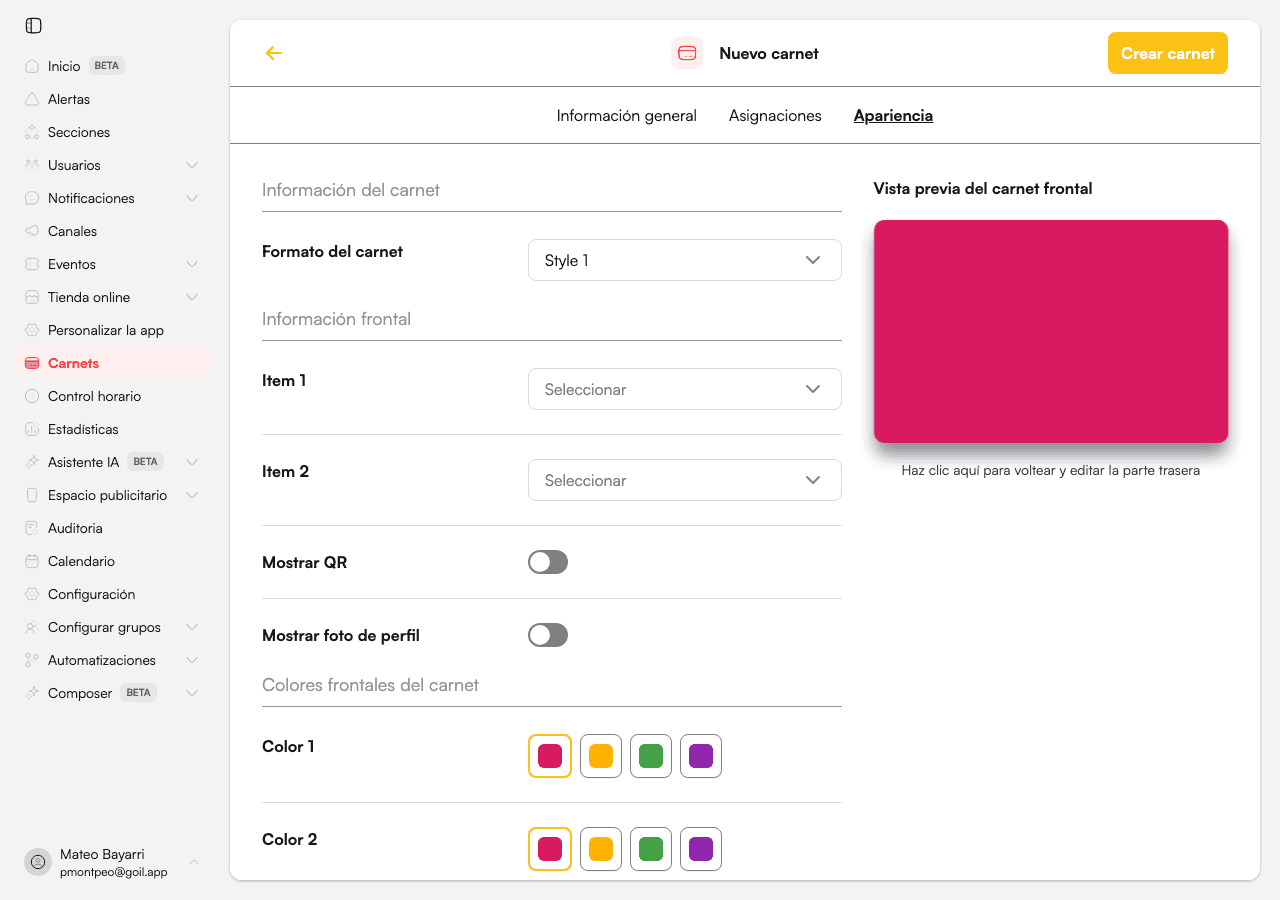Click the Canales megaphone icon
Viewport: 1280px width, 900px height.
click(32, 231)
